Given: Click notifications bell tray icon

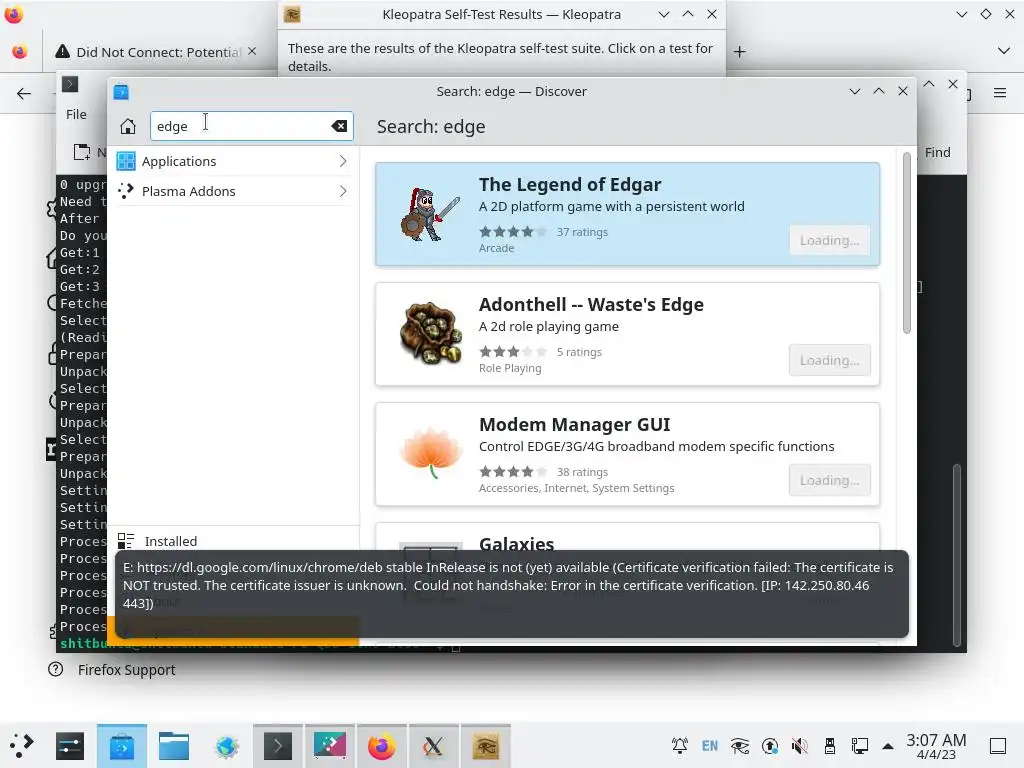Looking at the screenshot, I should 680,746.
